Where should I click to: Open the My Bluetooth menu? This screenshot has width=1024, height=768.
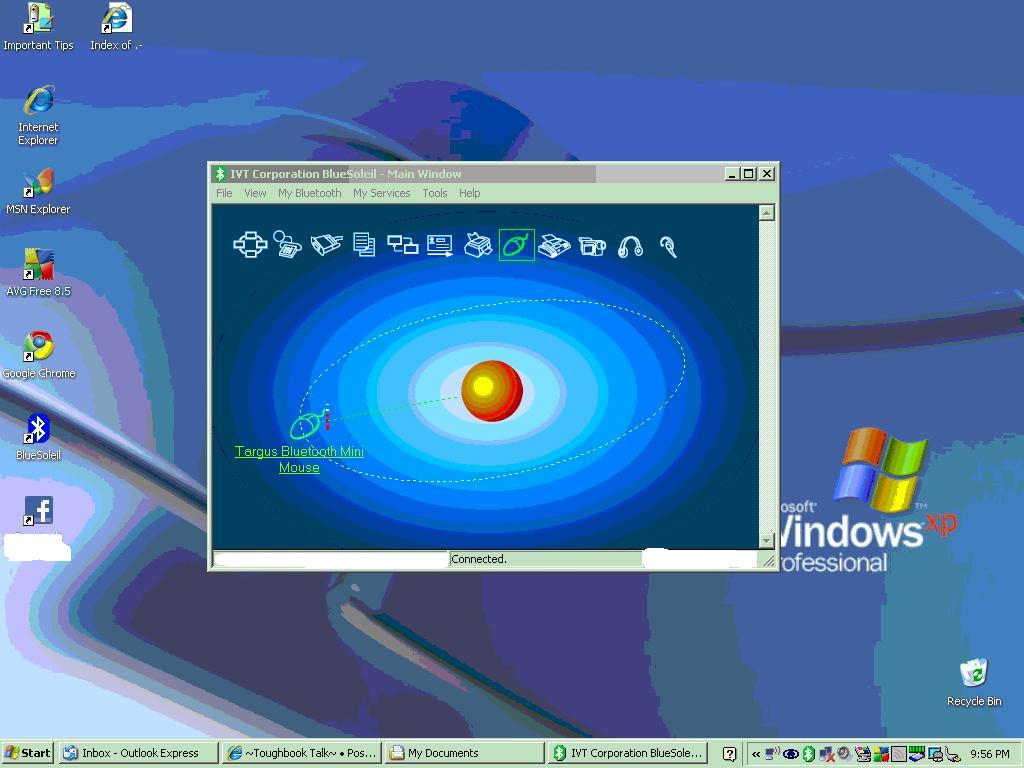[x=310, y=193]
